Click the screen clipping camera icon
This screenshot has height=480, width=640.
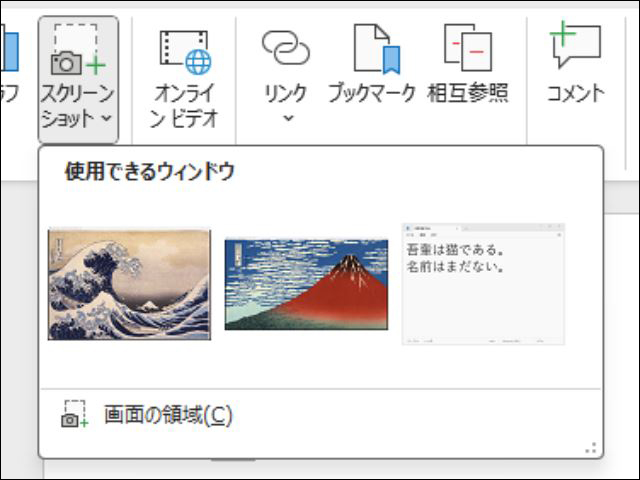[74, 414]
